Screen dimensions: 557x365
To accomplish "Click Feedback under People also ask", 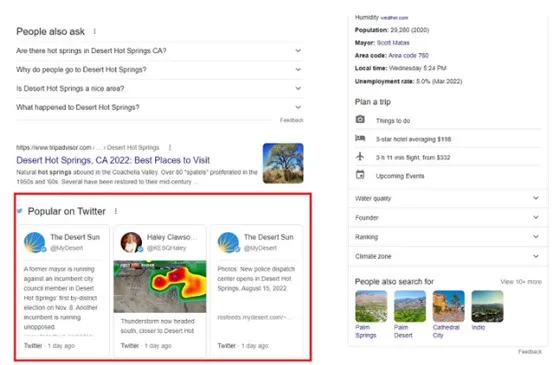I will tap(291, 120).
